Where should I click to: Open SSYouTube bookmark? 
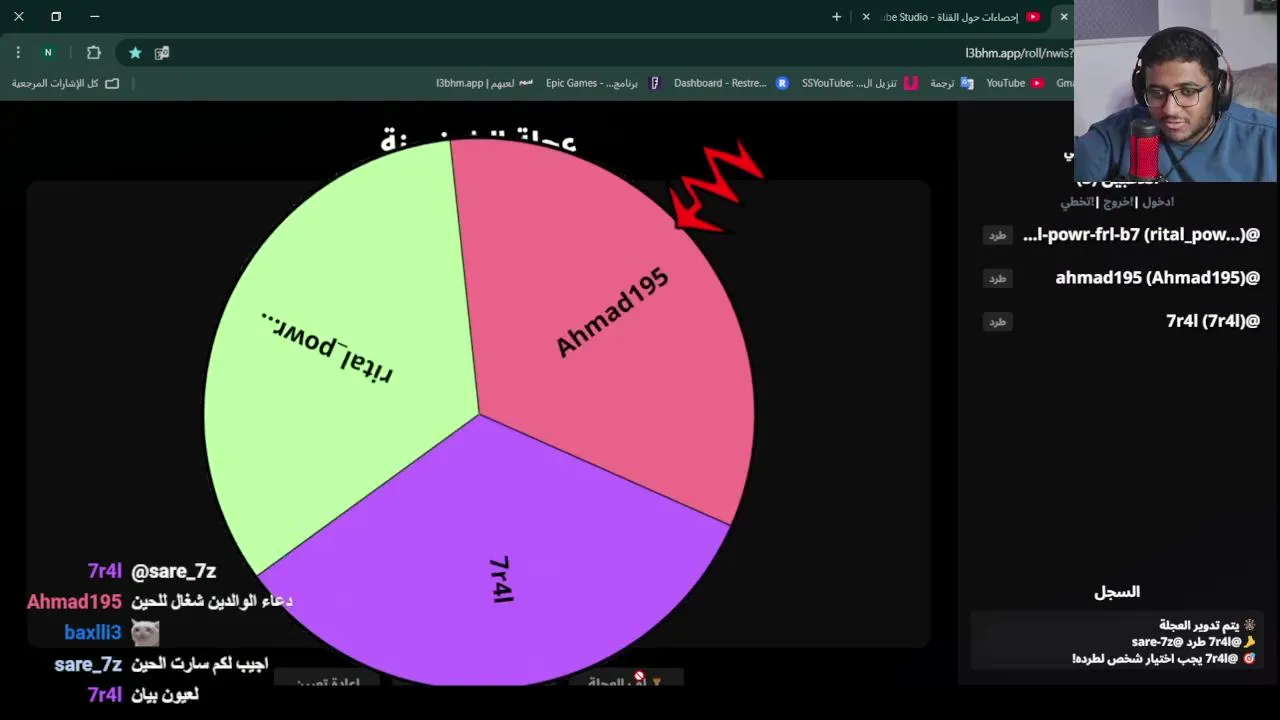coord(859,83)
